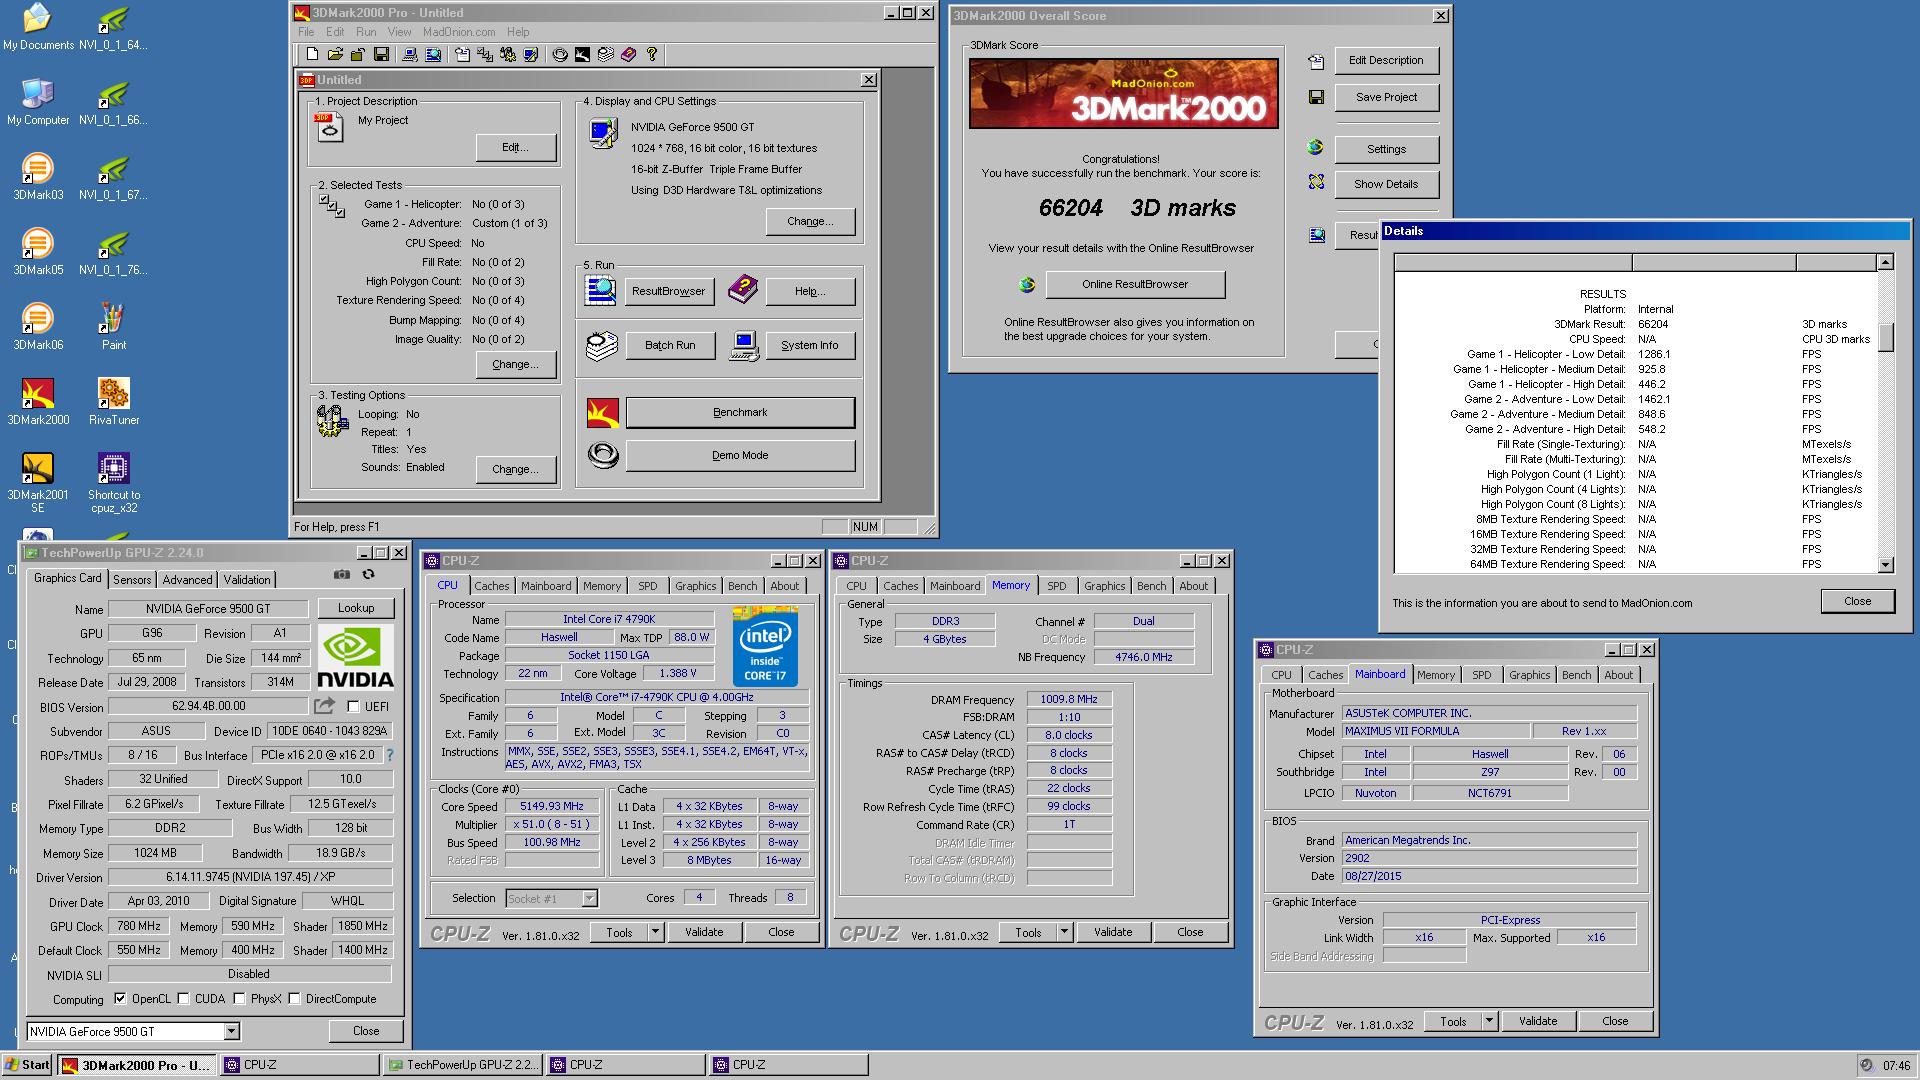Click the Details list scroll up arrow

point(1886,262)
